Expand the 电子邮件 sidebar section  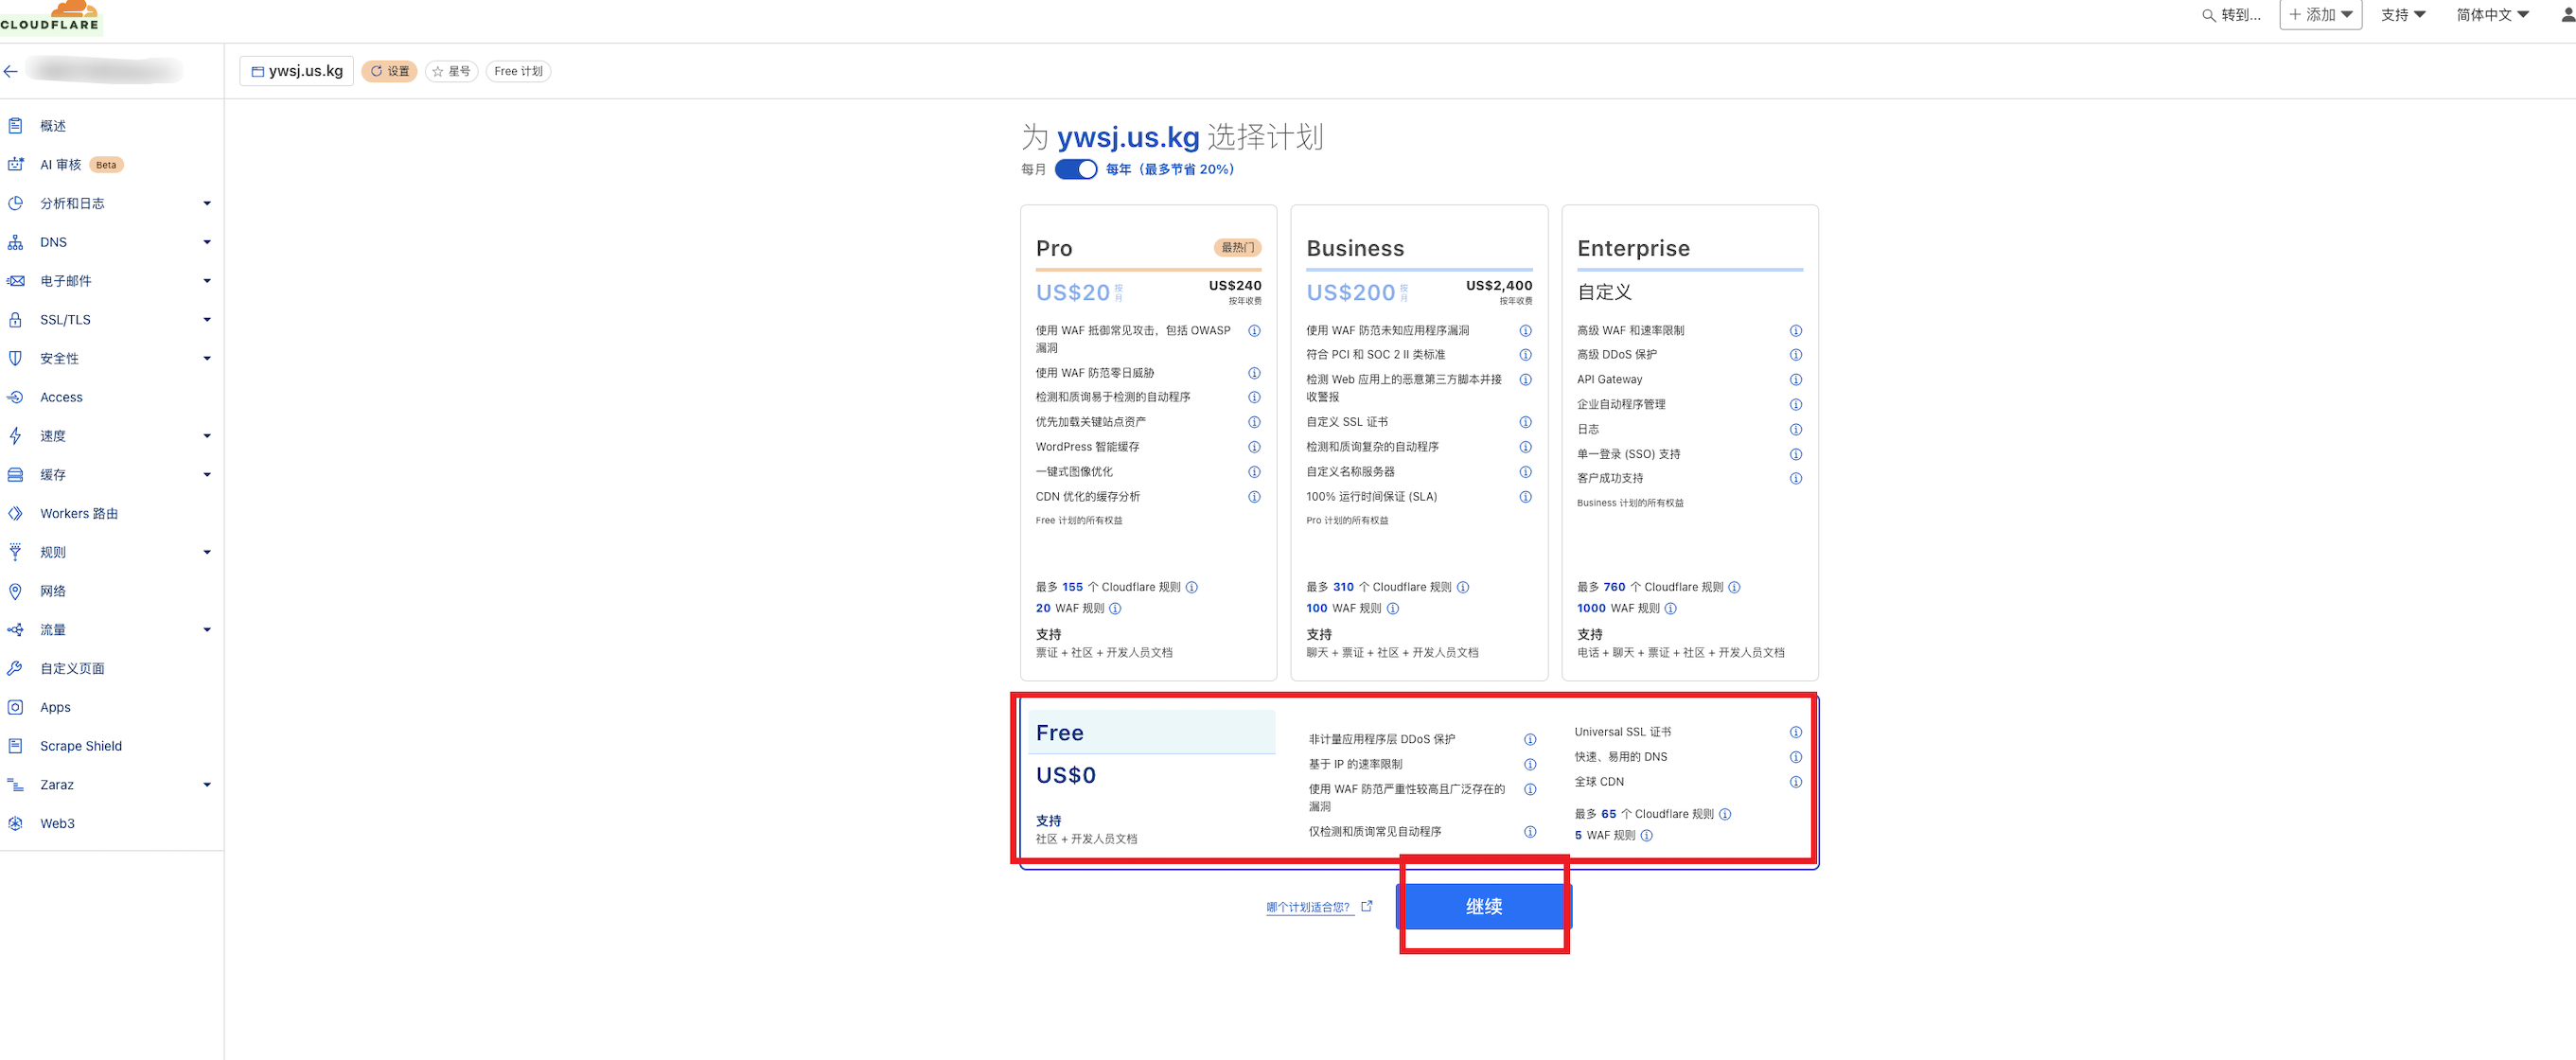207,281
